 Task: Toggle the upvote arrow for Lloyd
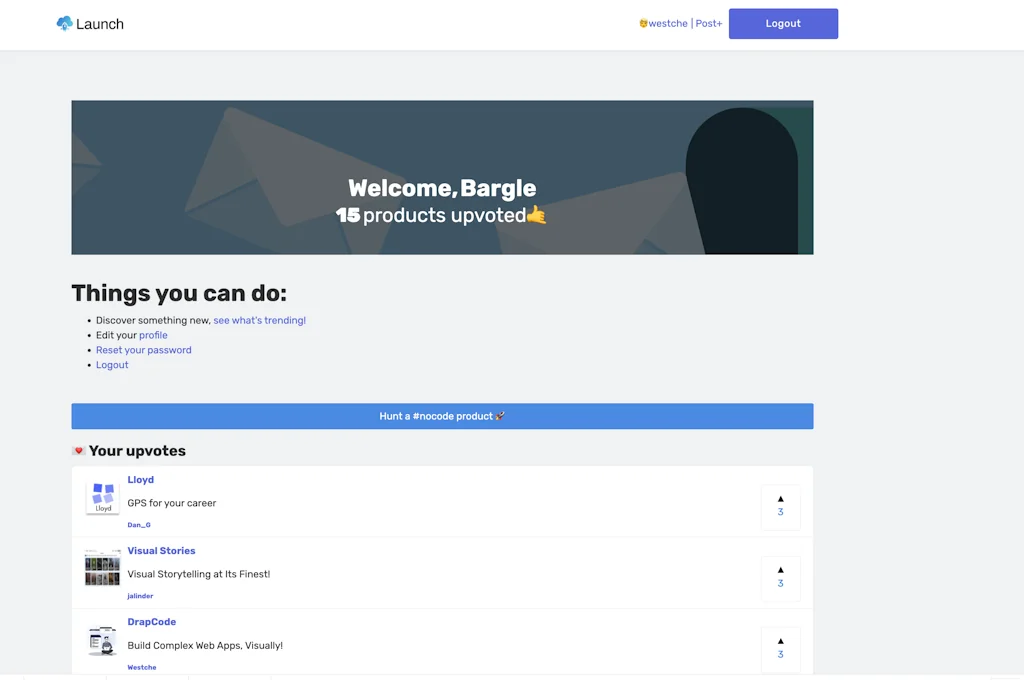pyautogui.click(x=780, y=499)
